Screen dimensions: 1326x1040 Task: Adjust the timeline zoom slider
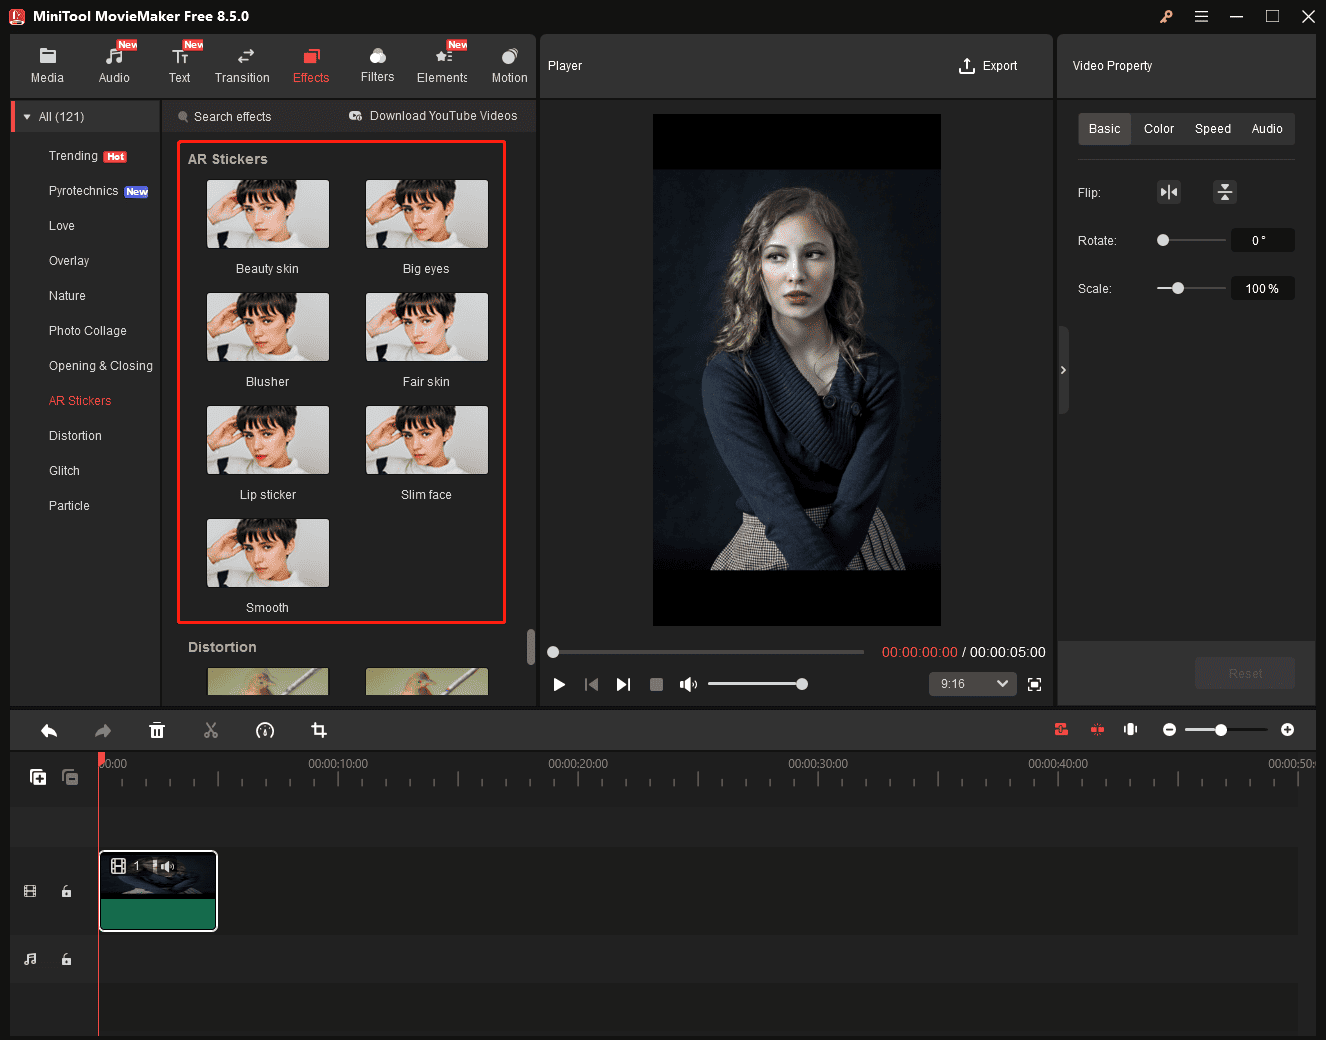click(x=1222, y=730)
